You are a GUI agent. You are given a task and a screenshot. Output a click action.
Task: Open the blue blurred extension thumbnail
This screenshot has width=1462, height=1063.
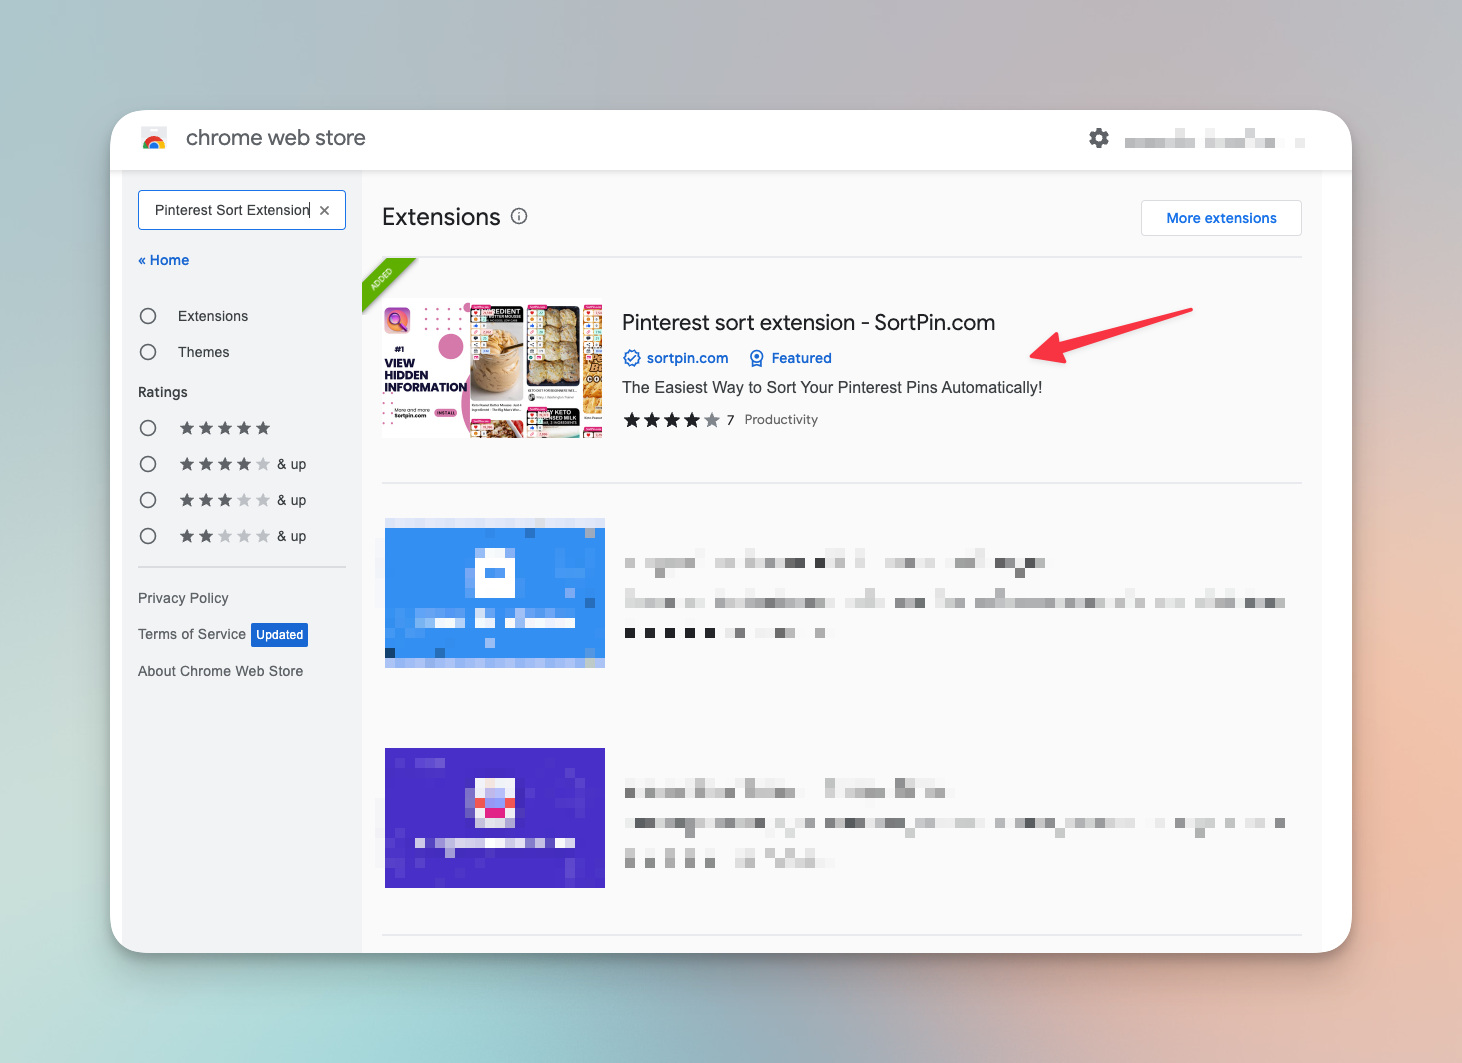coord(495,593)
